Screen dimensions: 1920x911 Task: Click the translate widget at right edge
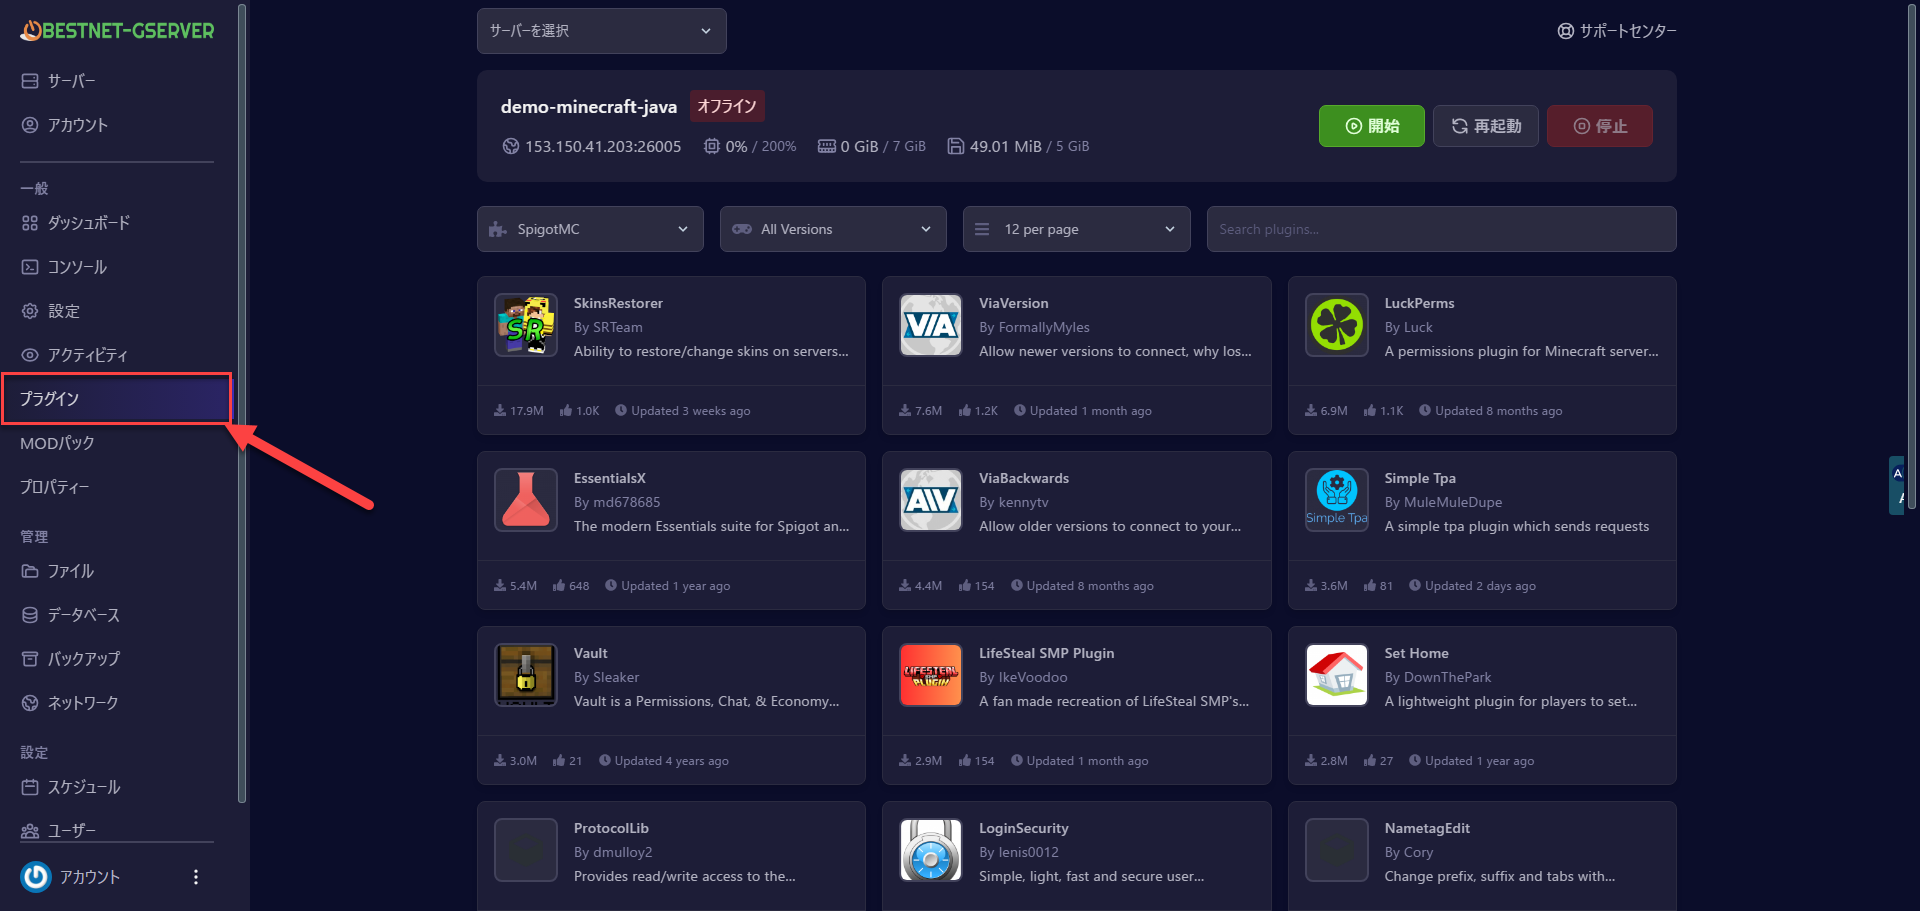[x=1896, y=485]
